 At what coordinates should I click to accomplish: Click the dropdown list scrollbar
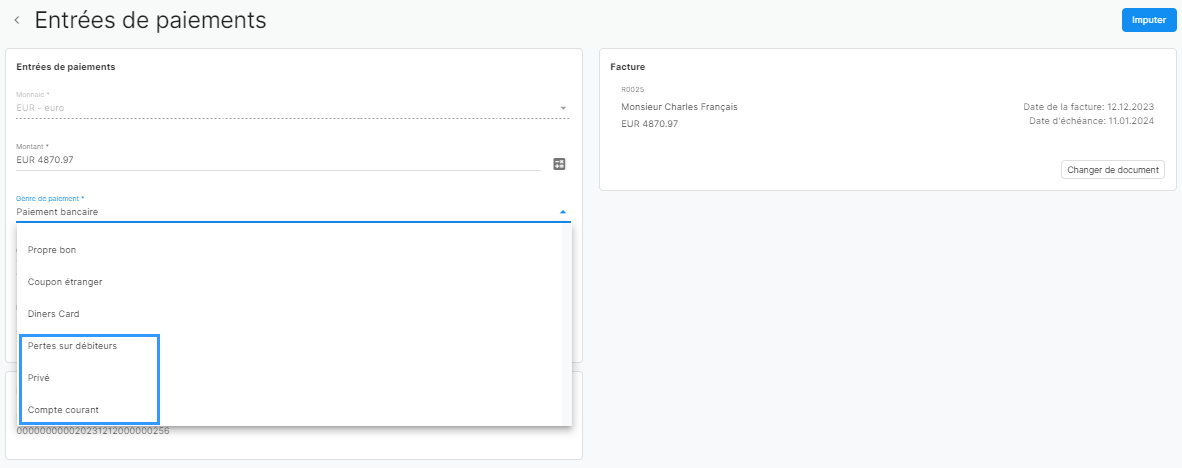point(567,325)
